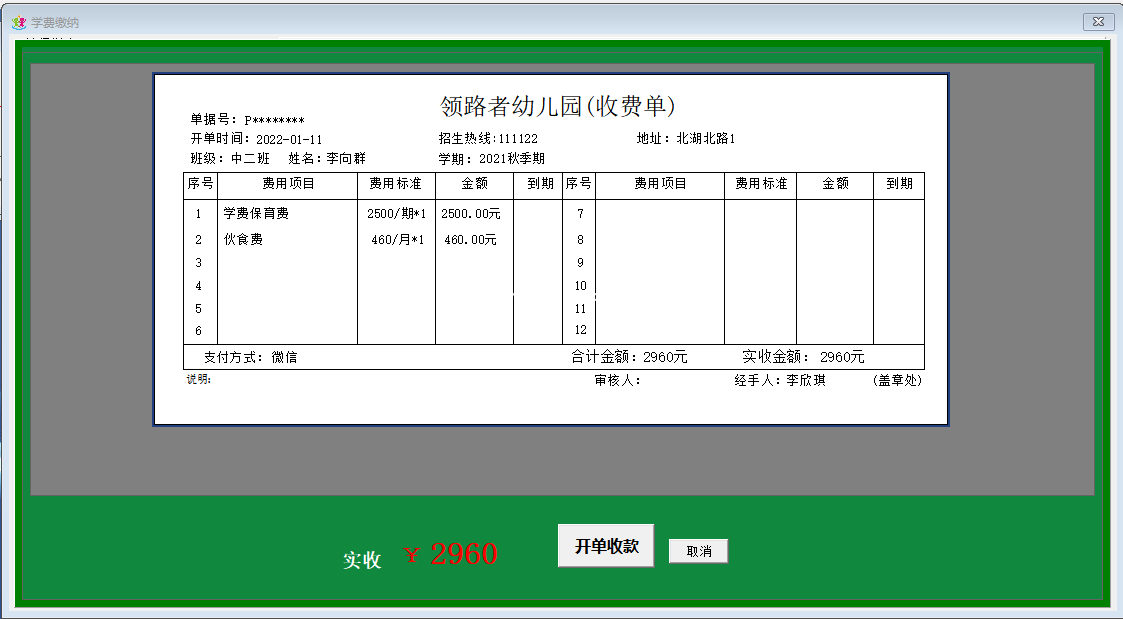
Task: Click the 招生热线:111122 text
Action: pyautogui.click(x=488, y=139)
